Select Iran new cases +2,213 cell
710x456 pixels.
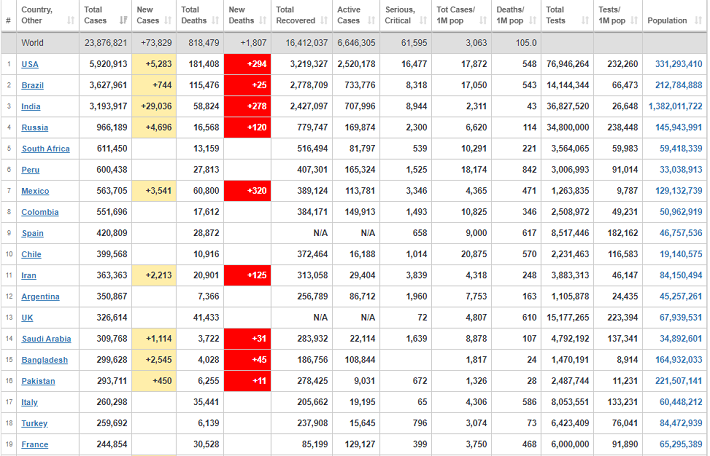click(154, 275)
